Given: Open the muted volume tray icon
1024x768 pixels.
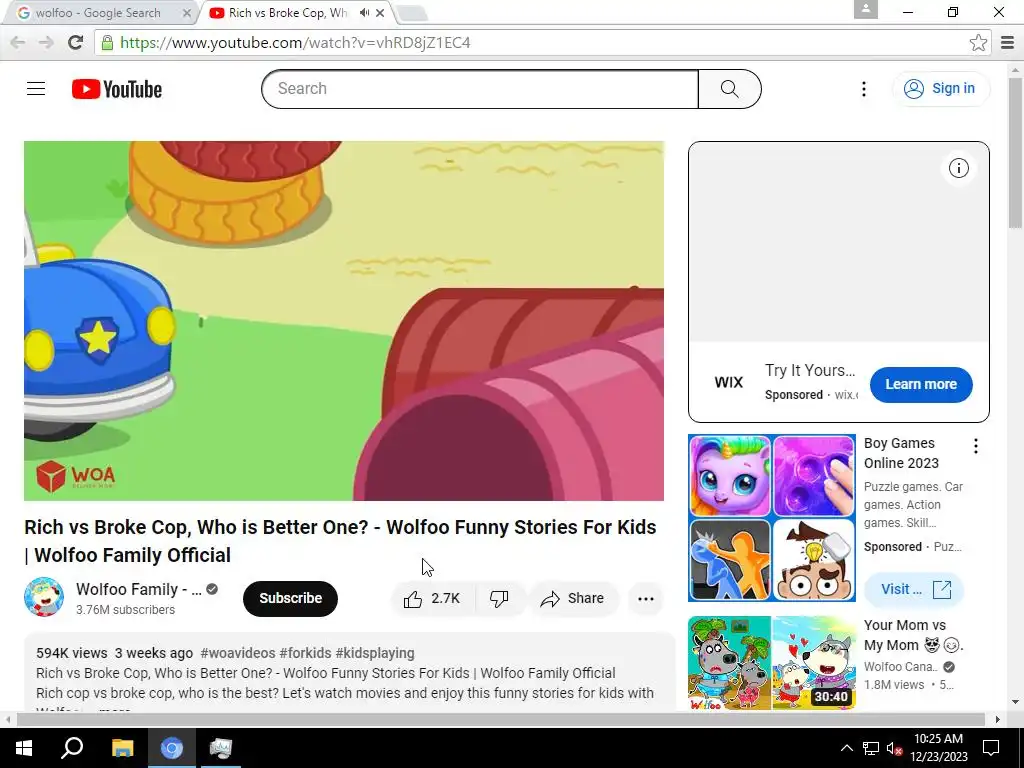Looking at the screenshot, I should pos(894,748).
